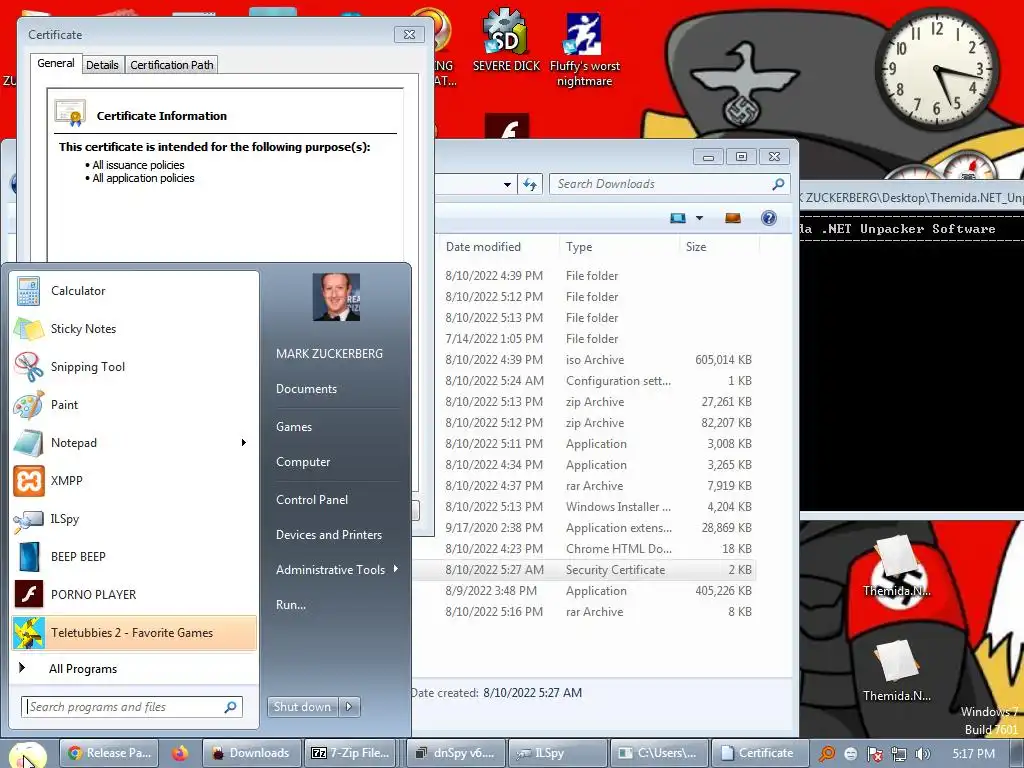
Task: Click the Start button orb
Action: [27, 754]
